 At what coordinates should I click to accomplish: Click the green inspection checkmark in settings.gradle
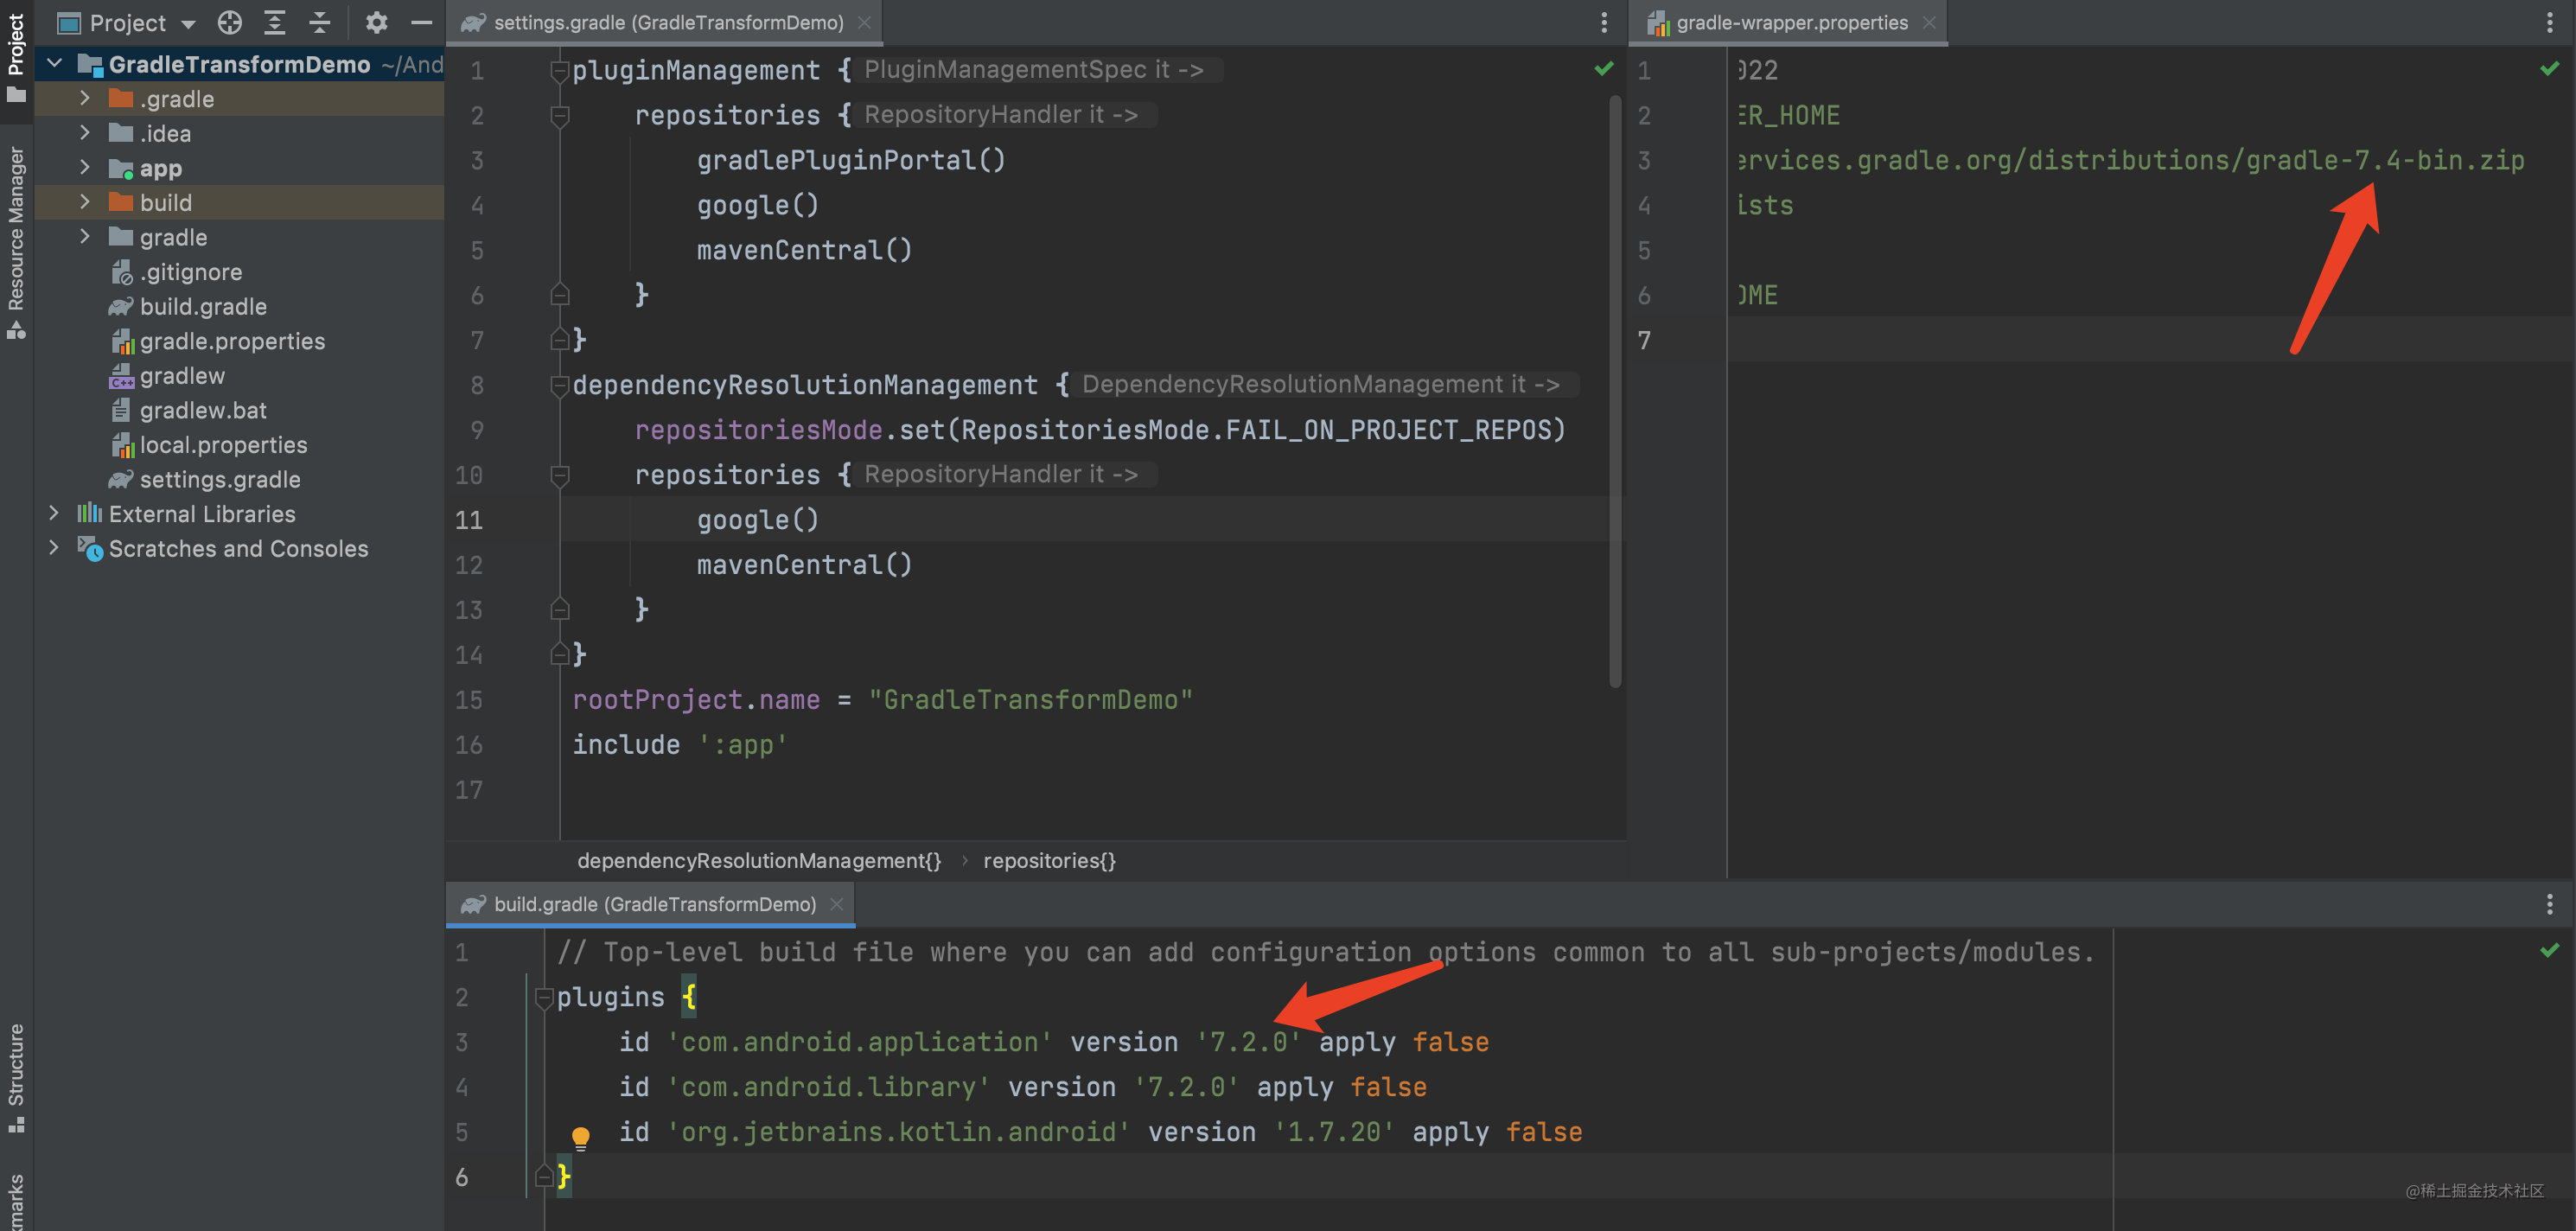1604,68
